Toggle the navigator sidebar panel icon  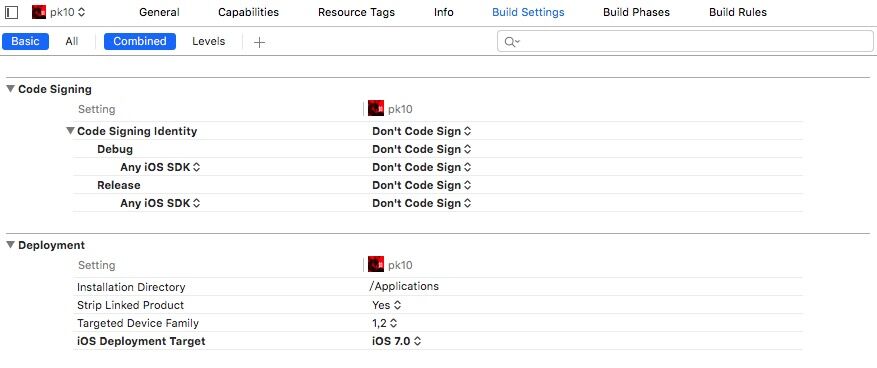(x=11, y=12)
